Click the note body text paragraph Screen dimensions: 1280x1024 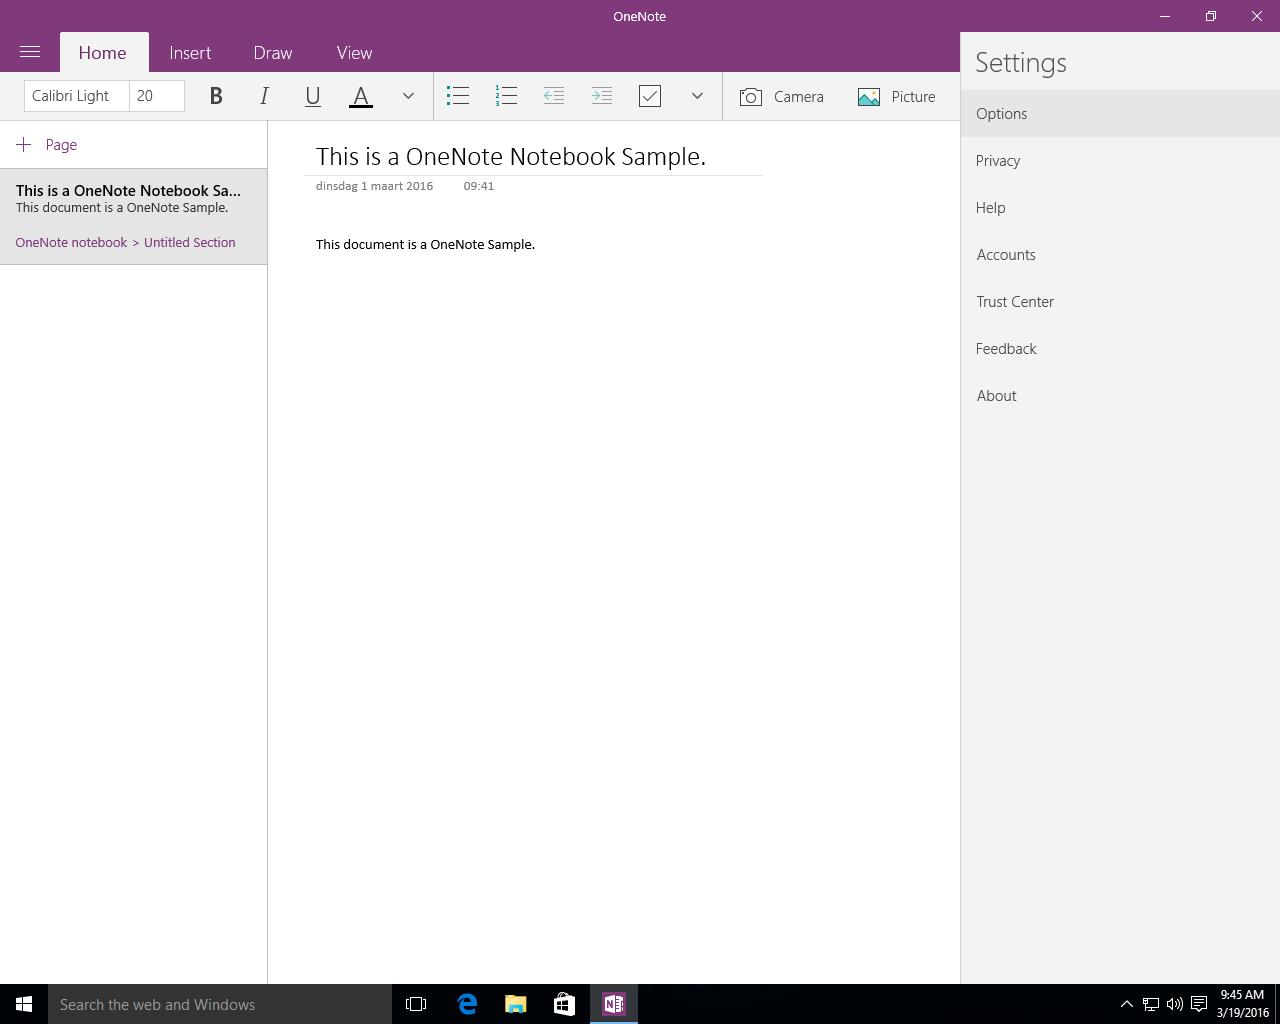[425, 244]
